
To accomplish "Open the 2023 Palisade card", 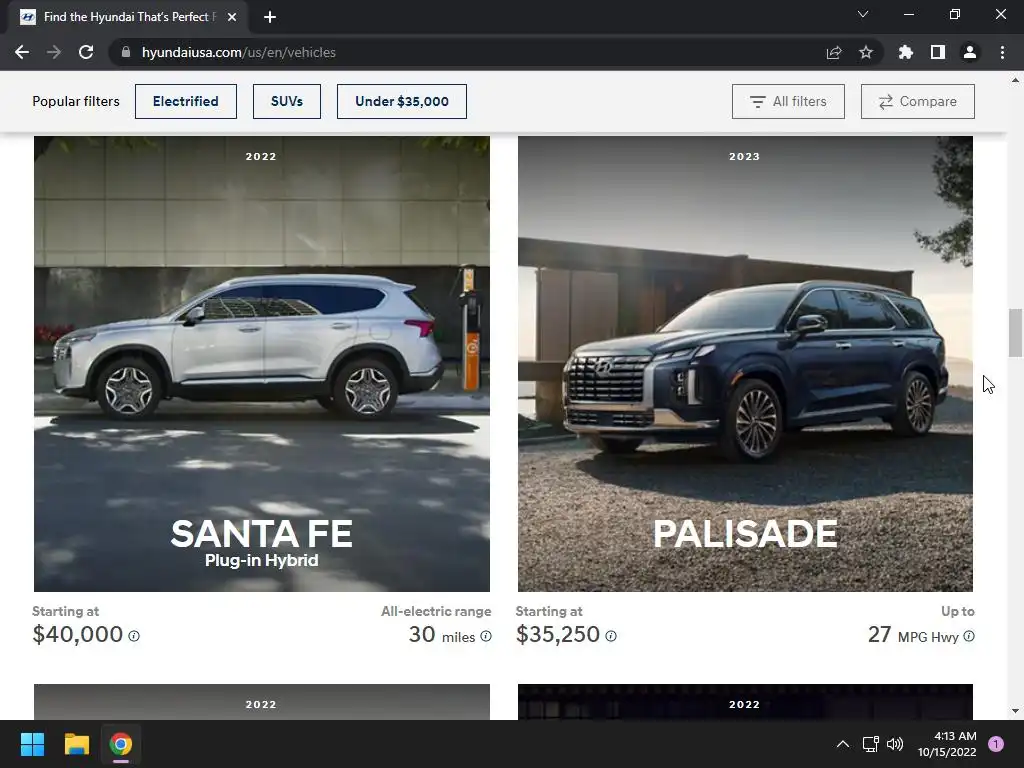I will tap(745, 364).
